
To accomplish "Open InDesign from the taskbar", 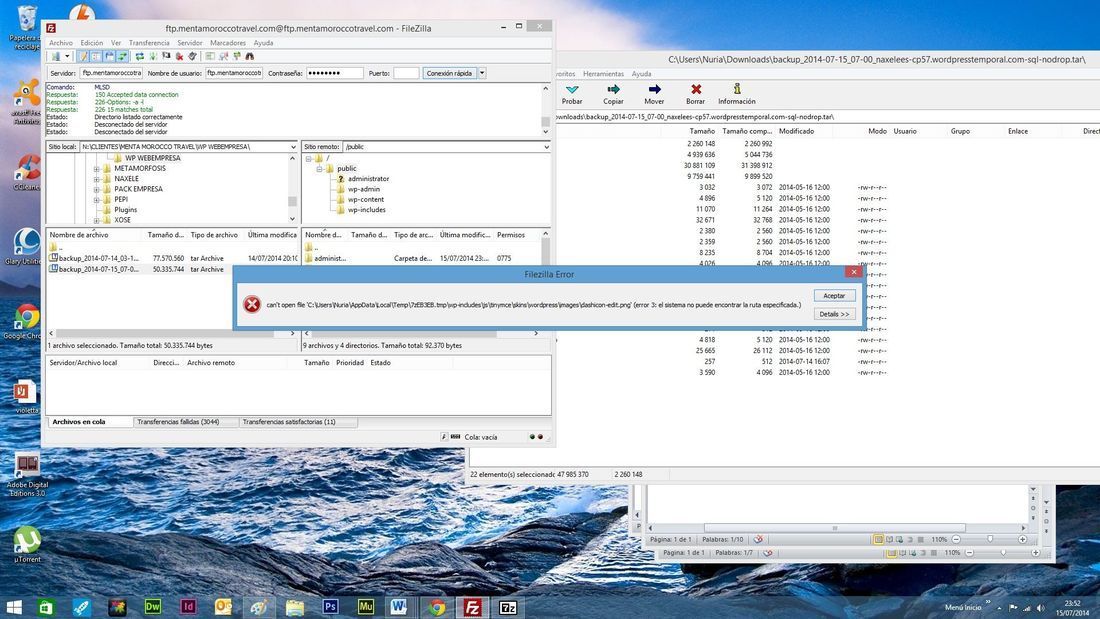I will (x=188, y=606).
